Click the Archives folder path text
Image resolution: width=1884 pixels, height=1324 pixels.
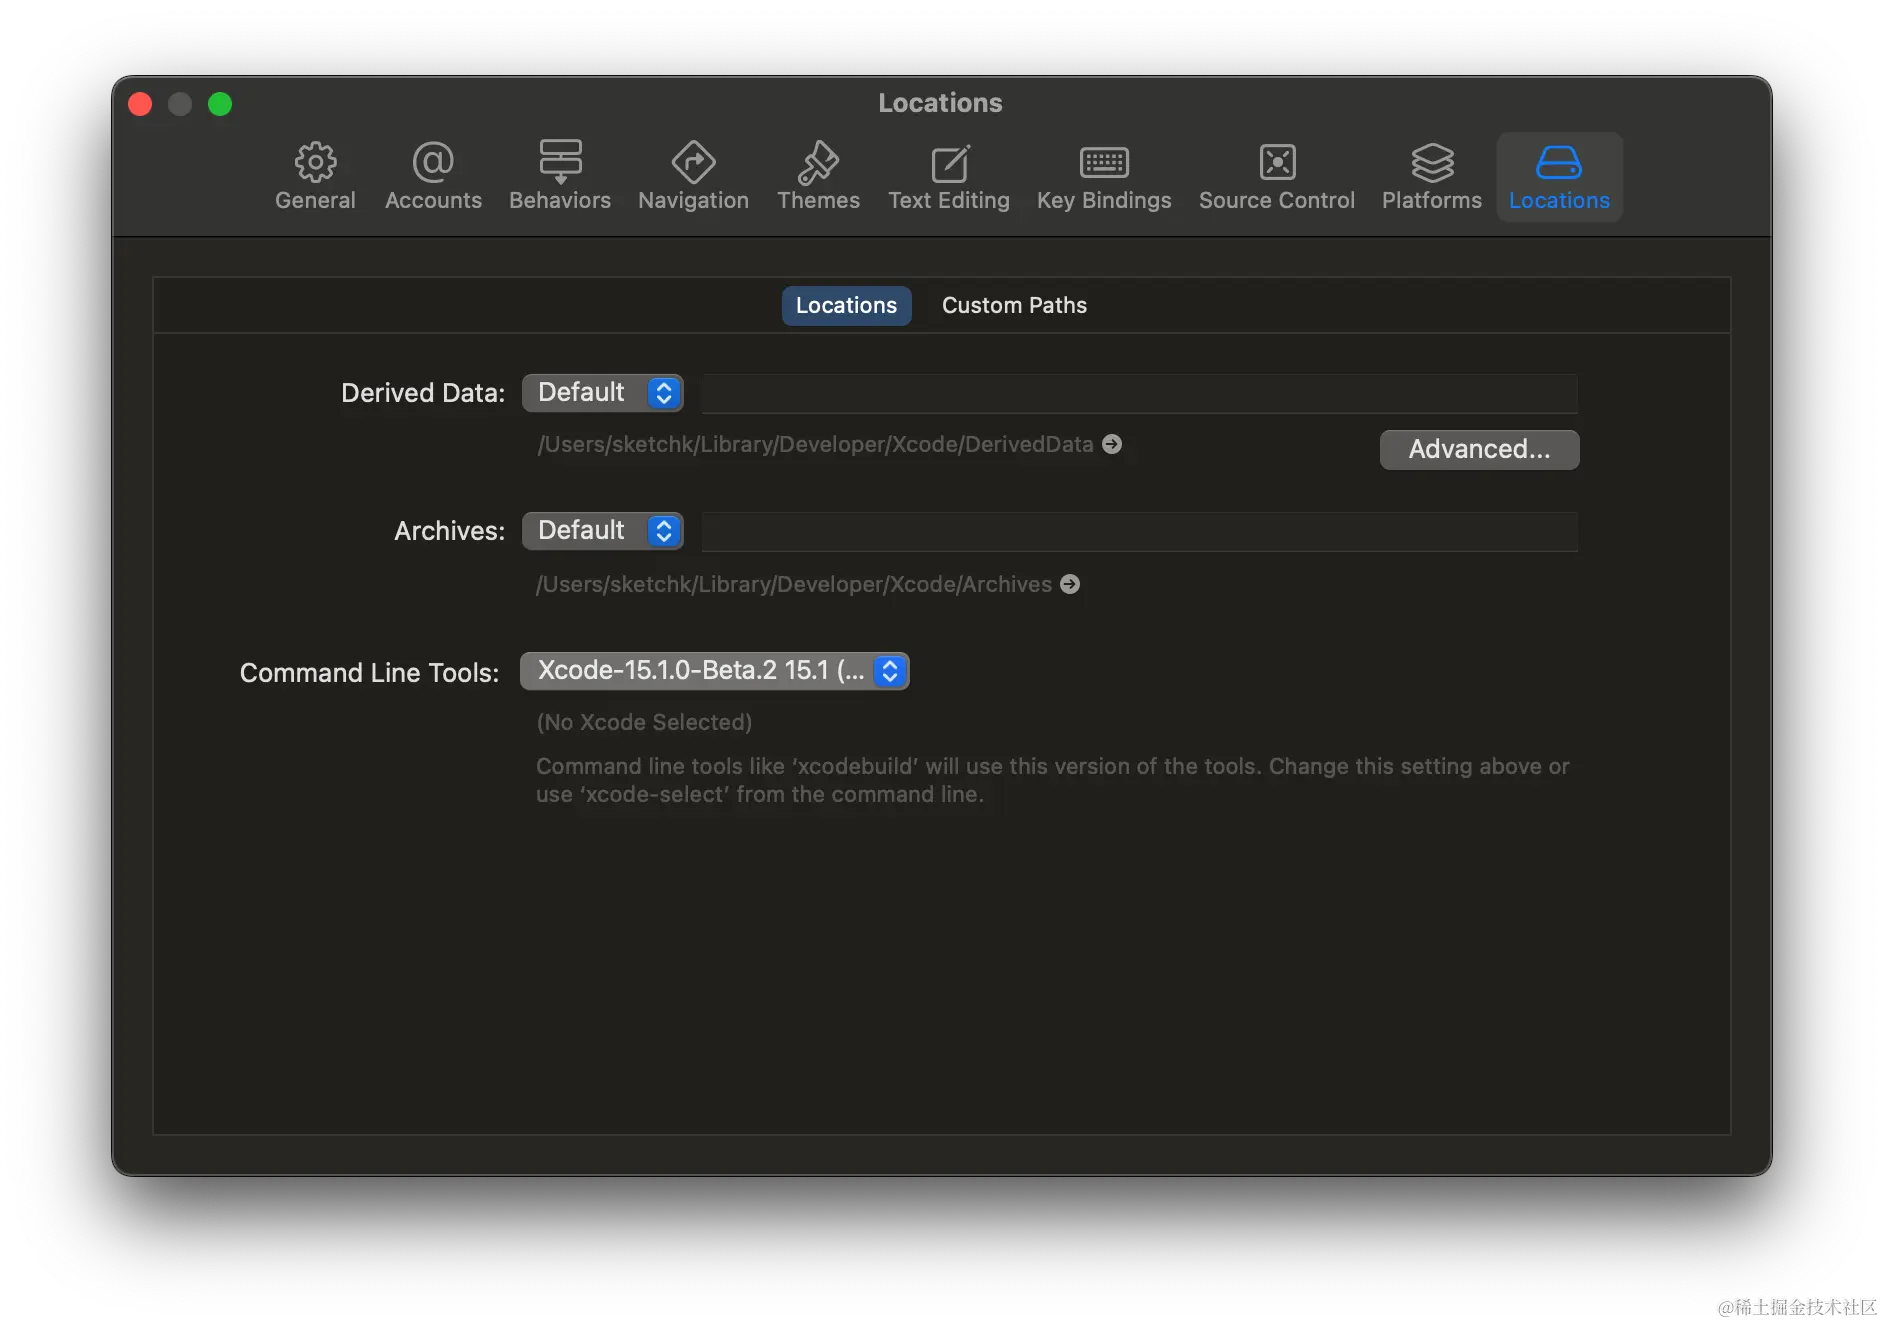(x=794, y=584)
